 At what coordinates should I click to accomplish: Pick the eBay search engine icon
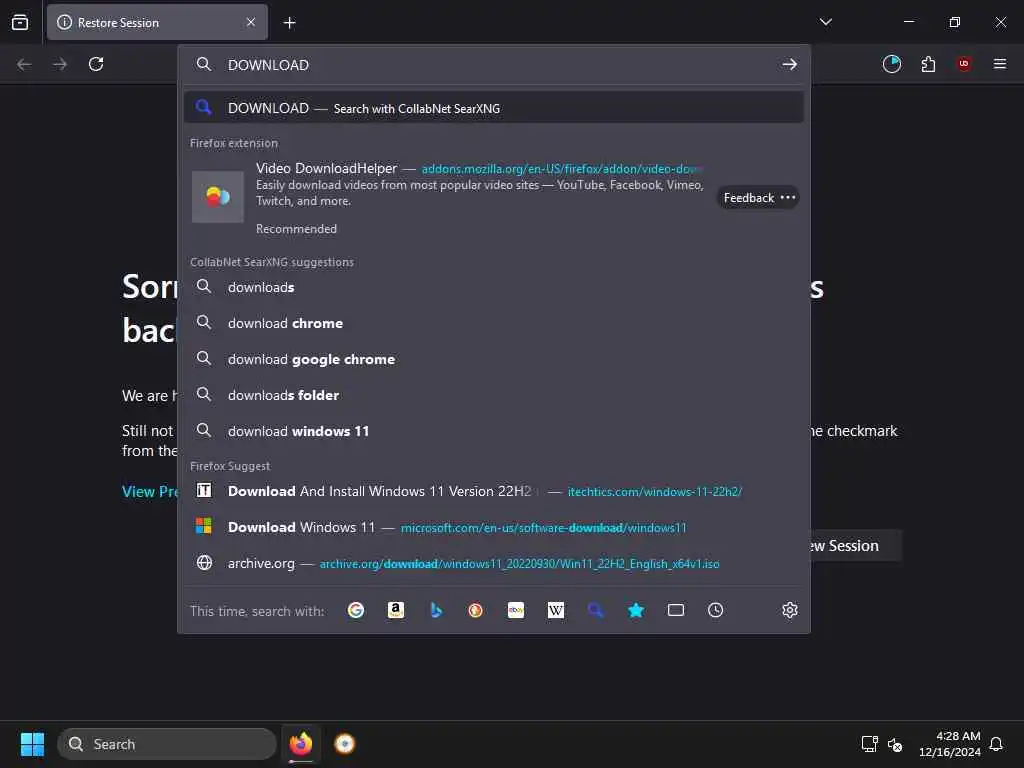tap(516, 610)
